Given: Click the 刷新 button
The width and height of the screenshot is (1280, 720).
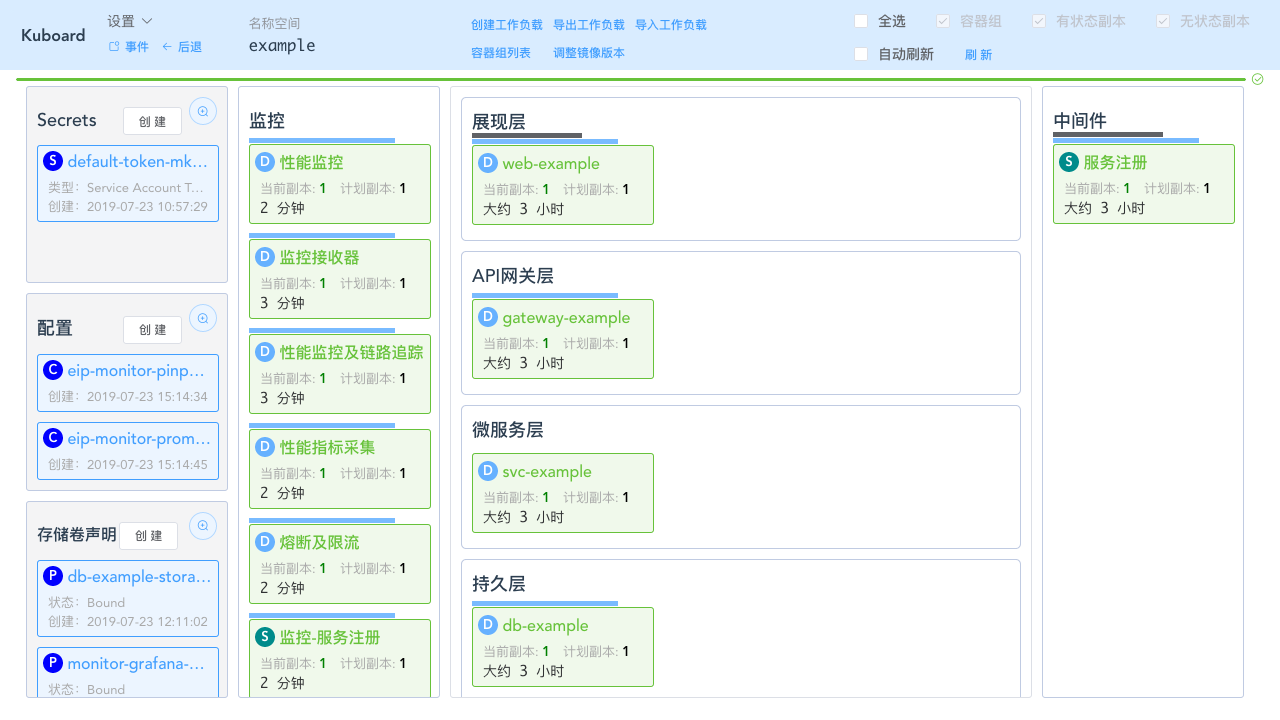Looking at the screenshot, I should click(x=978, y=54).
